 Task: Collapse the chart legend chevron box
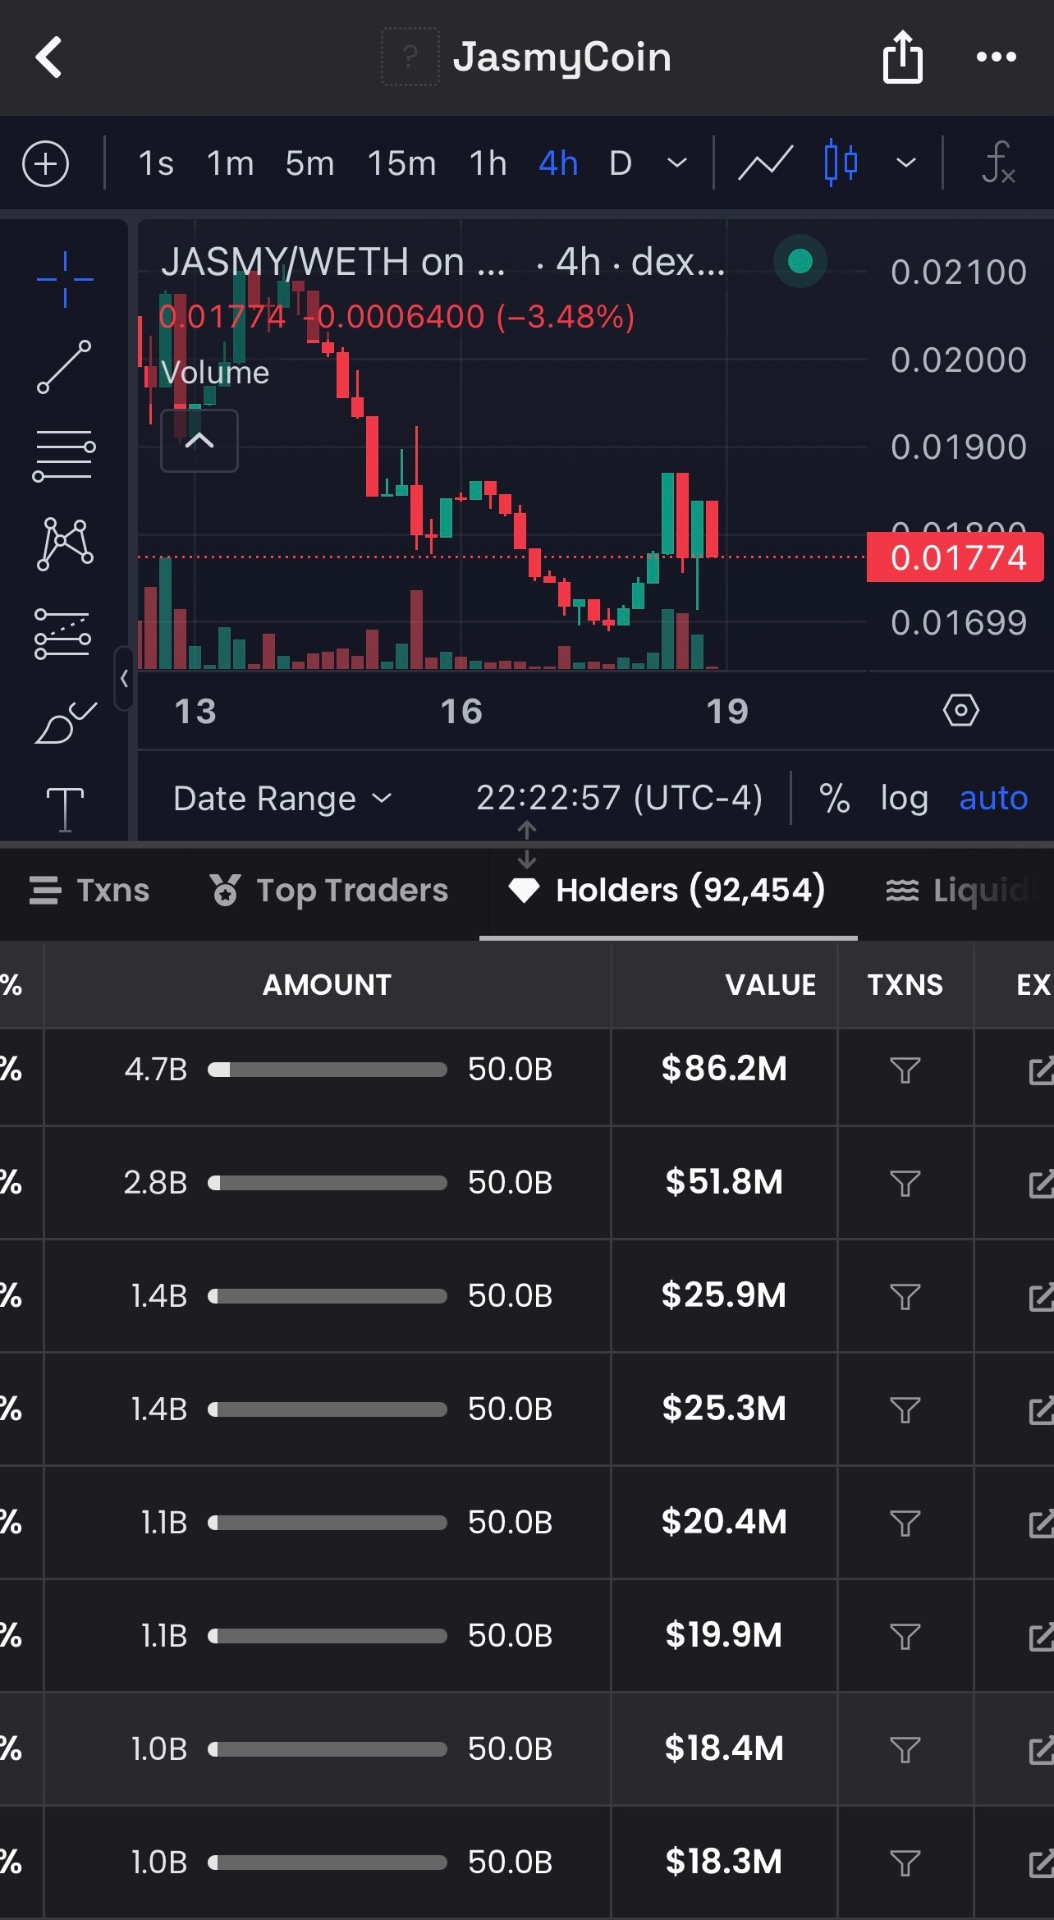click(x=200, y=441)
